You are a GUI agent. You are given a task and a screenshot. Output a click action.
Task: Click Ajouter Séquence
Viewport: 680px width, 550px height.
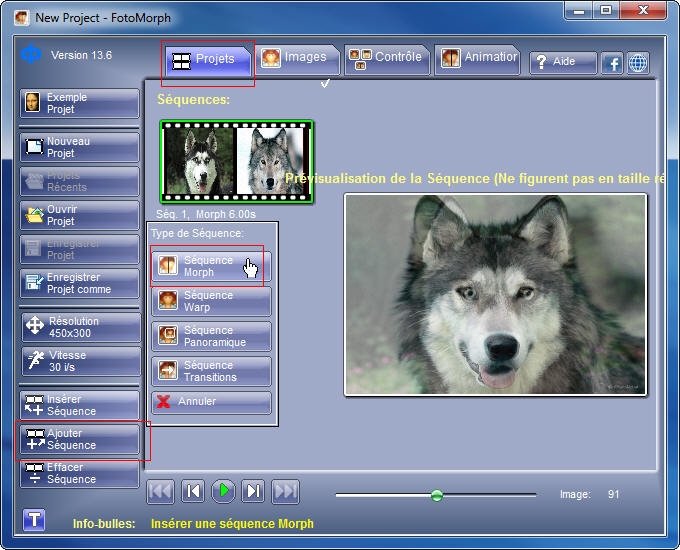coord(80,439)
